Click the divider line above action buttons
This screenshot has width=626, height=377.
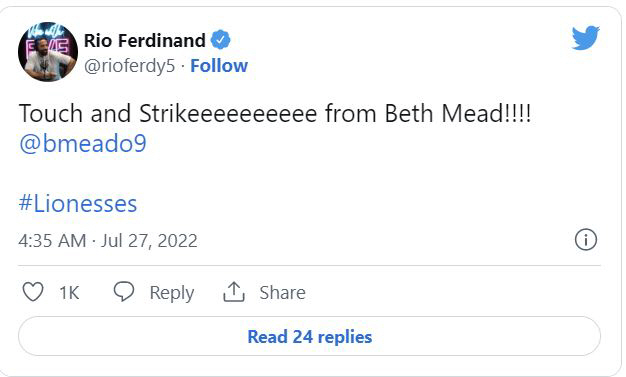coord(309,265)
